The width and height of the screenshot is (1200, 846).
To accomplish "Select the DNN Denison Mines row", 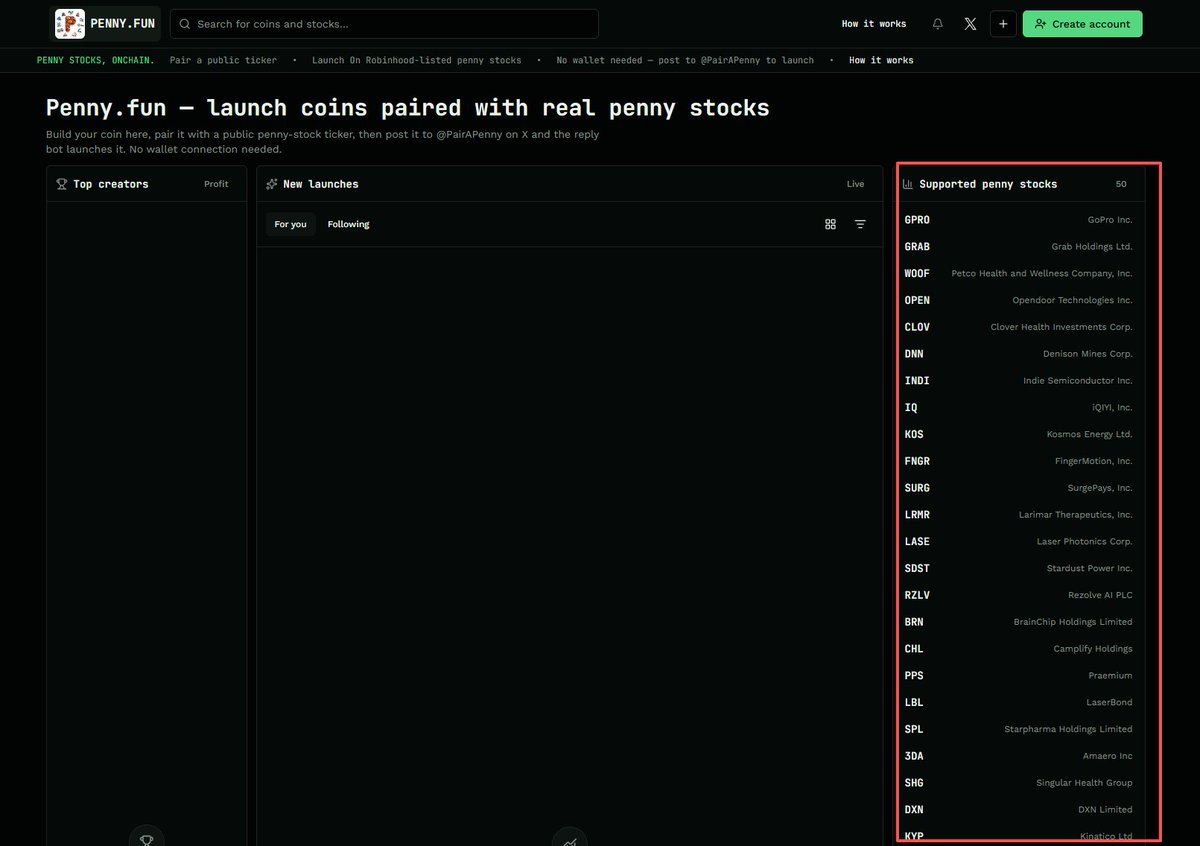I will 1018,354.
